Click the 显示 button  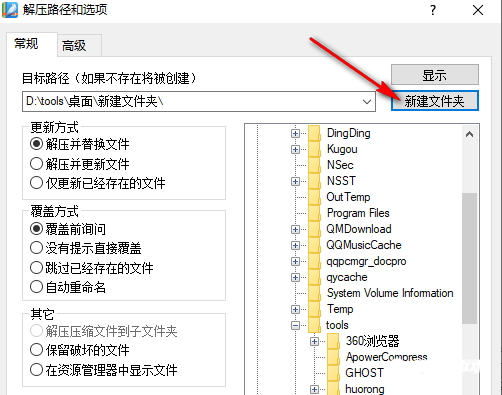click(435, 75)
